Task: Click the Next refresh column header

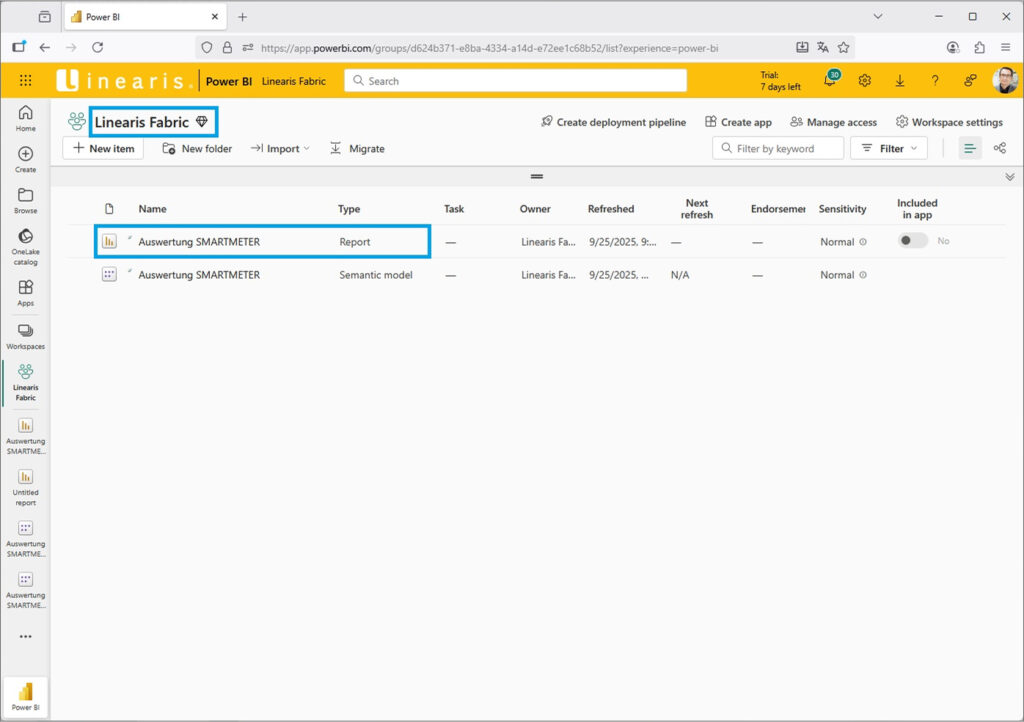Action: click(x=697, y=209)
